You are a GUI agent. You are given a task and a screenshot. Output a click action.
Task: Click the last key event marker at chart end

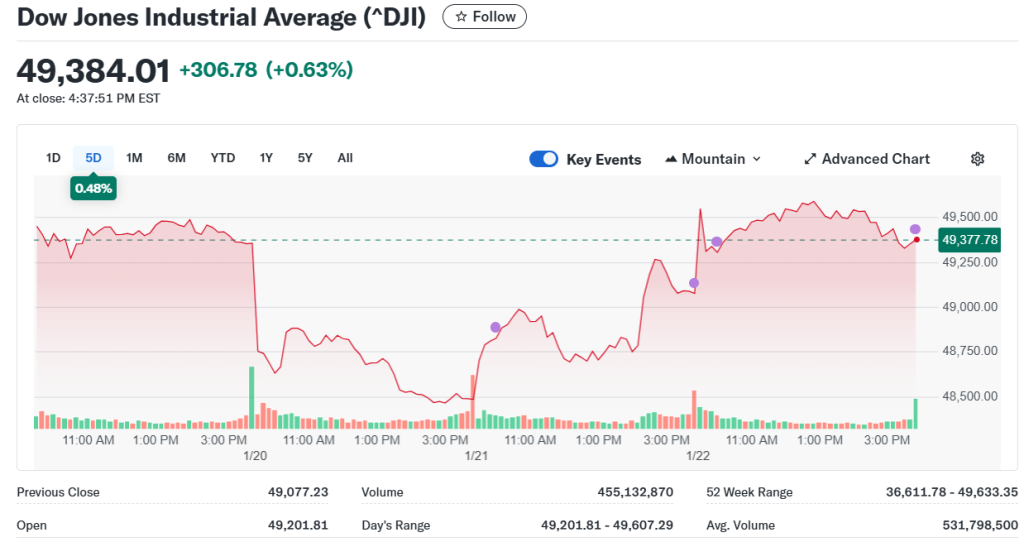click(915, 229)
